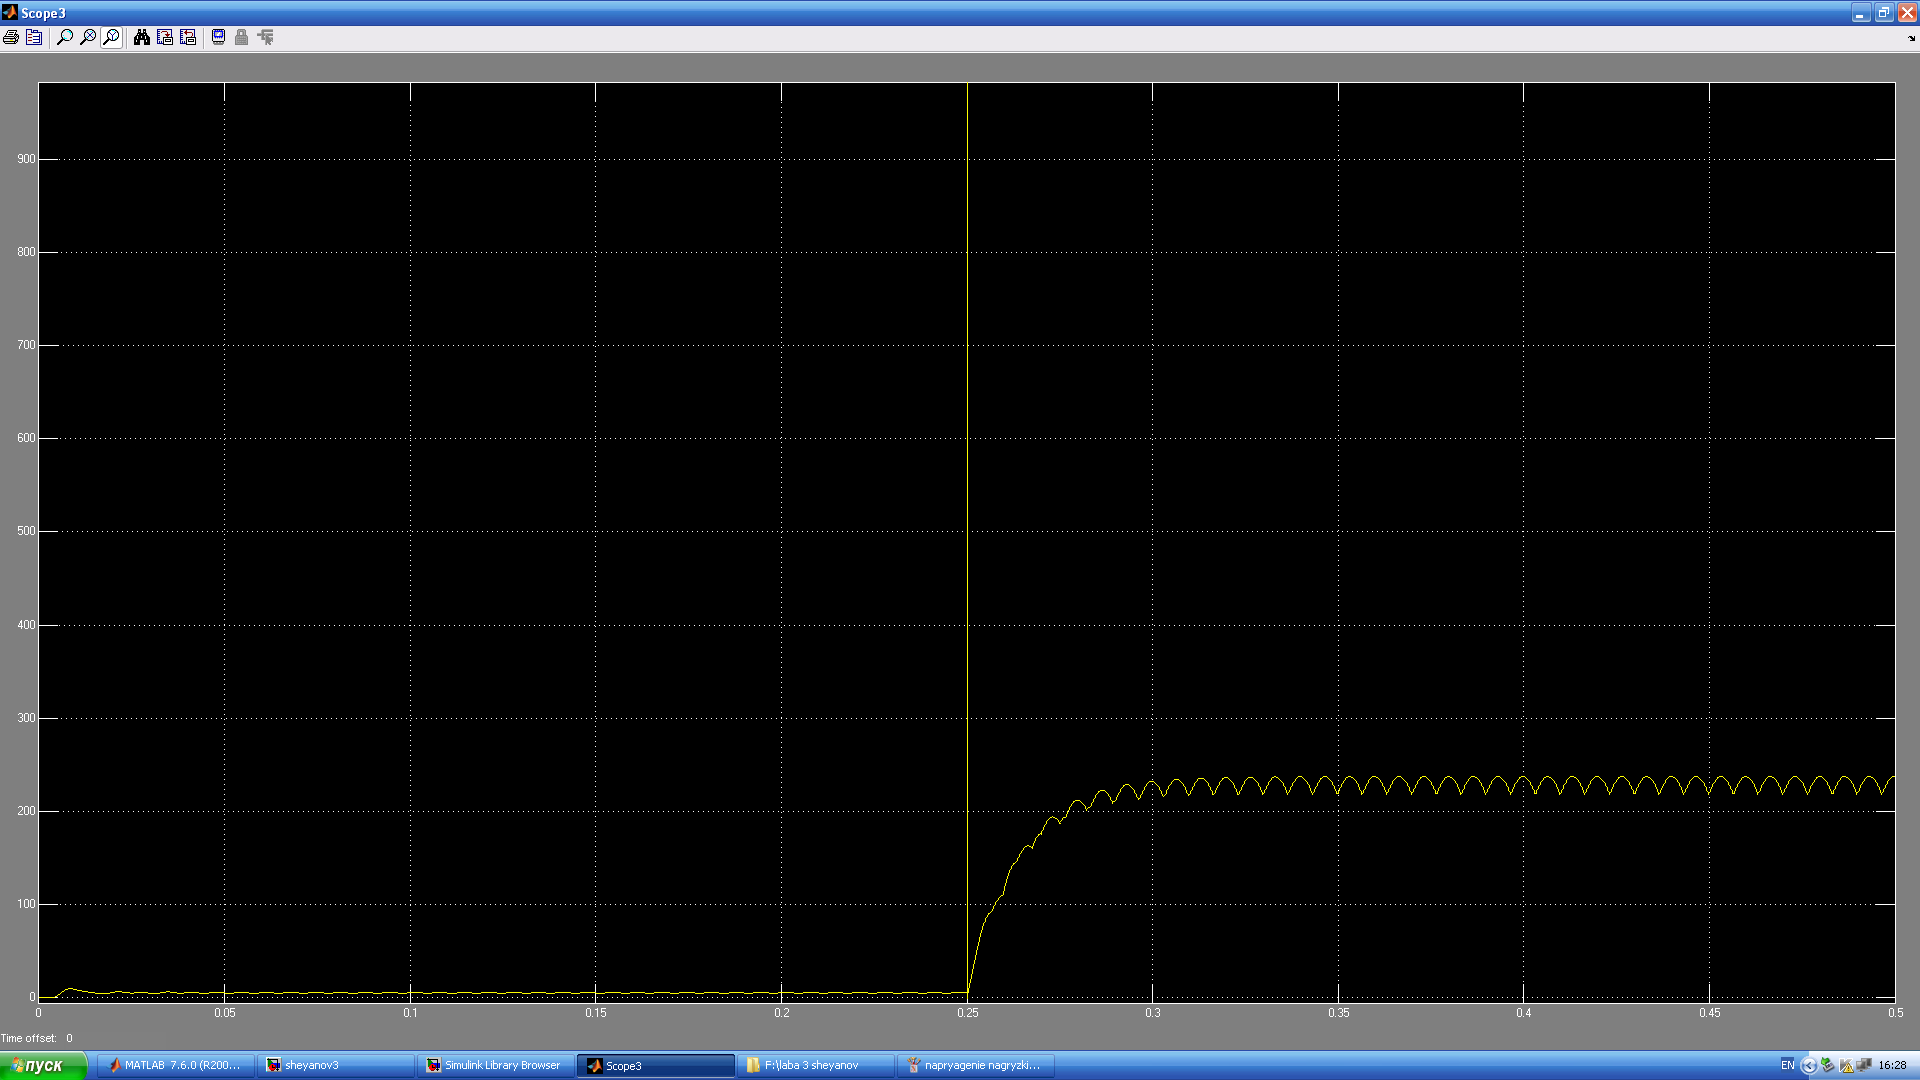Close the Scope3 window
The image size is (1920, 1080).
(x=1906, y=13)
